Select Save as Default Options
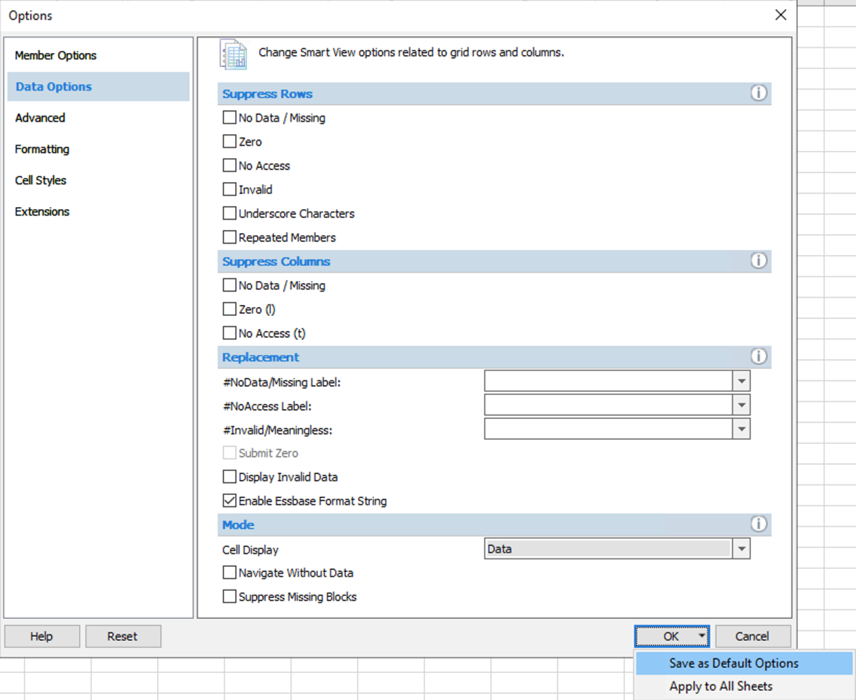The width and height of the screenshot is (856, 700). (734, 663)
